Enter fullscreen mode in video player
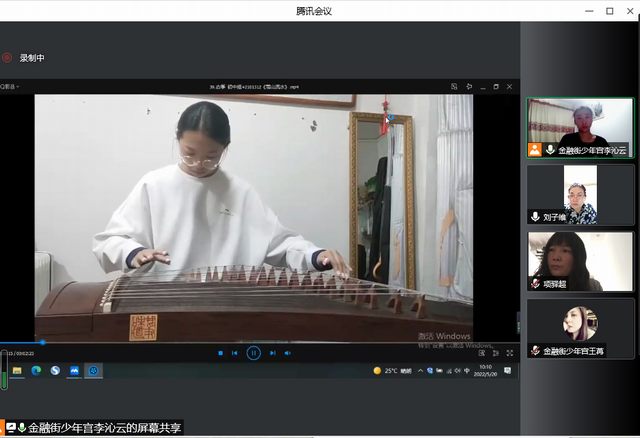The height and width of the screenshot is (438, 640). click(x=510, y=353)
